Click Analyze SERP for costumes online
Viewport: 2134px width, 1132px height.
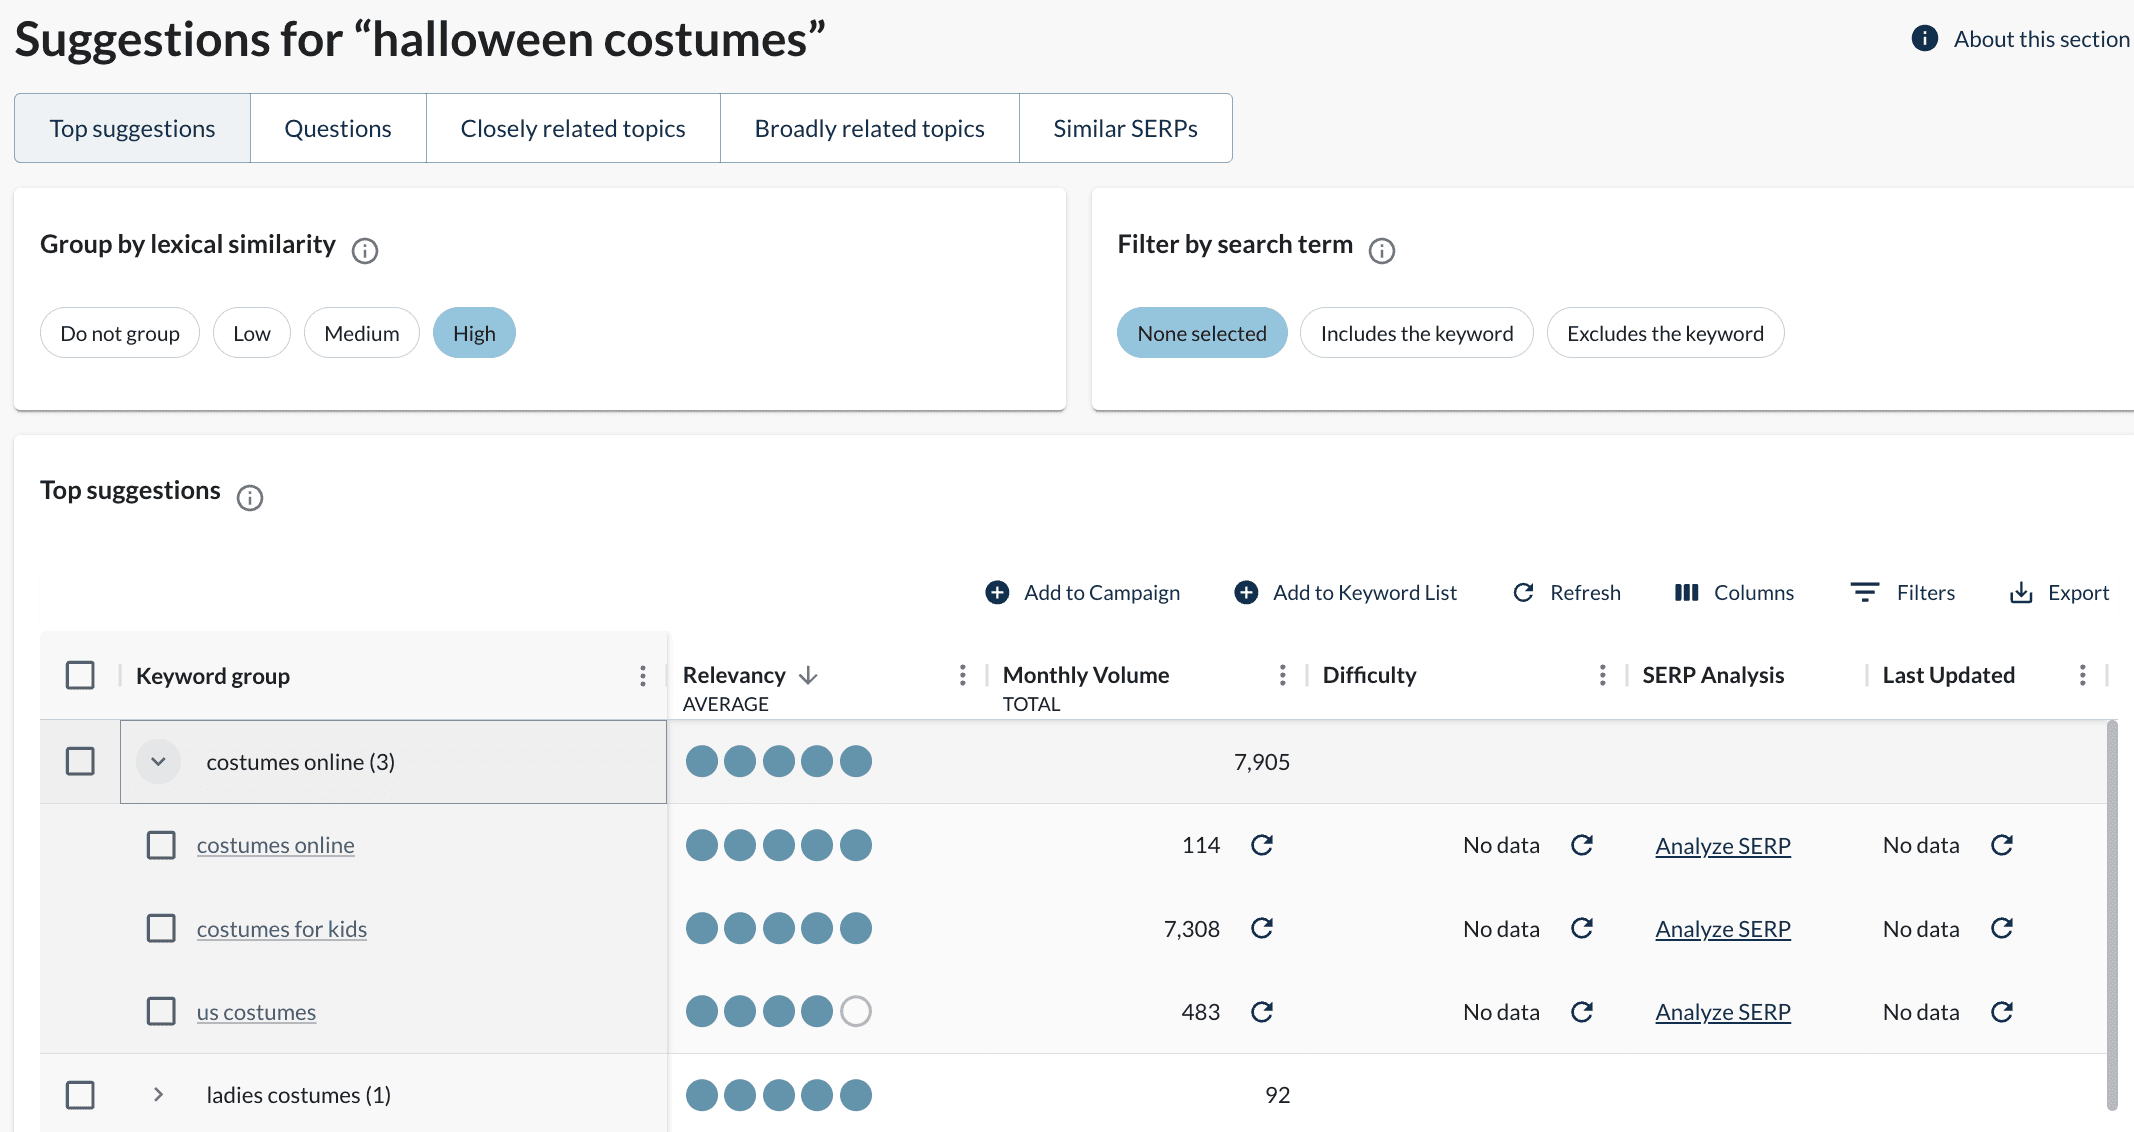1722,846
